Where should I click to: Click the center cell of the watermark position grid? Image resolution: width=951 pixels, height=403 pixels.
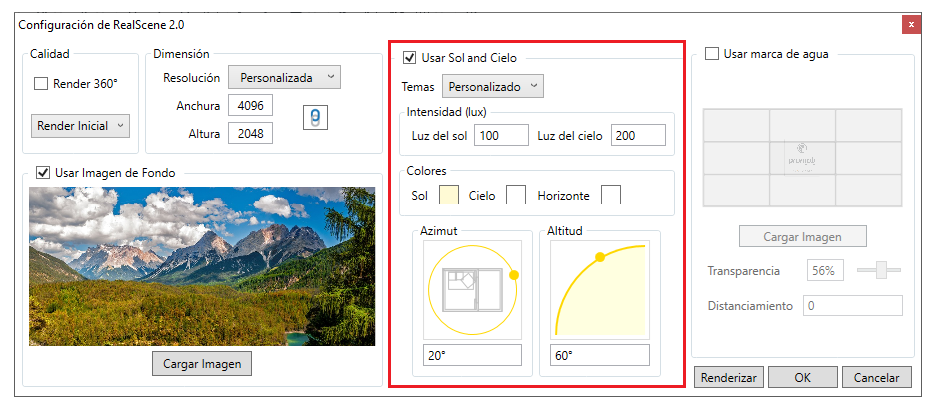[x=802, y=158]
